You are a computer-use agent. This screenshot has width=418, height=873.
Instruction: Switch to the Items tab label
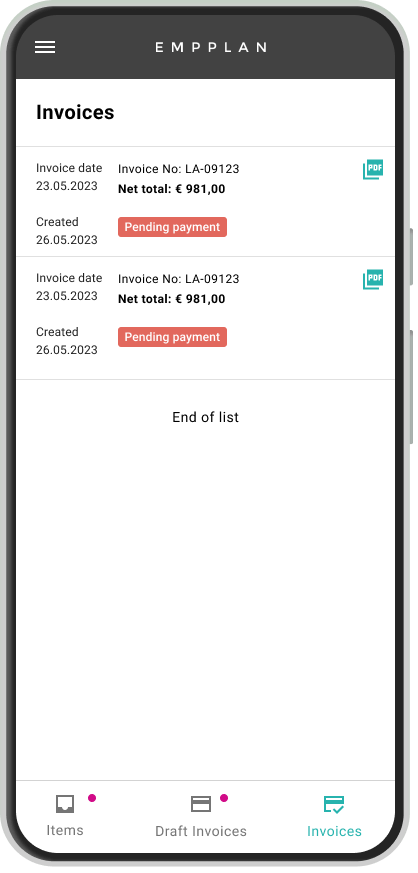point(65,830)
